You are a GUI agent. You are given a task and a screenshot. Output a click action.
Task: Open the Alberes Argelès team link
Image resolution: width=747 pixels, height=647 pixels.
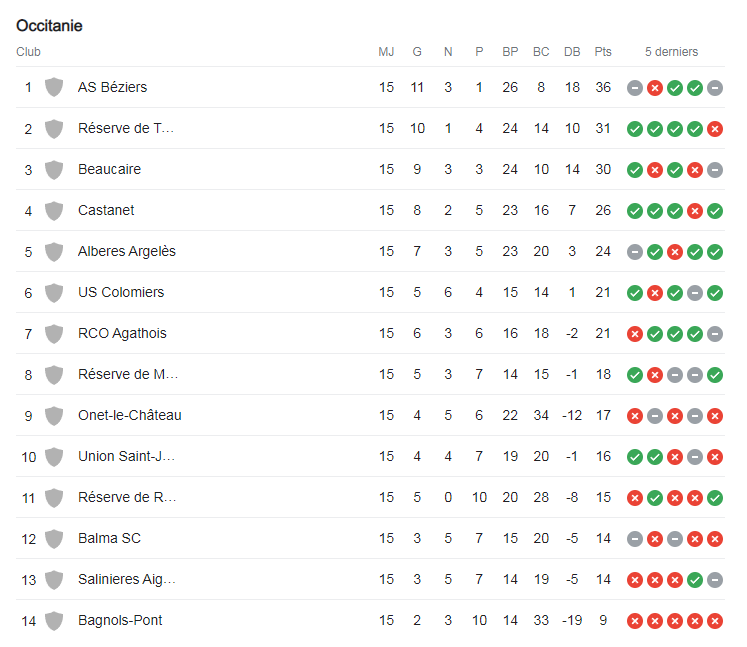pyautogui.click(x=127, y=251)
